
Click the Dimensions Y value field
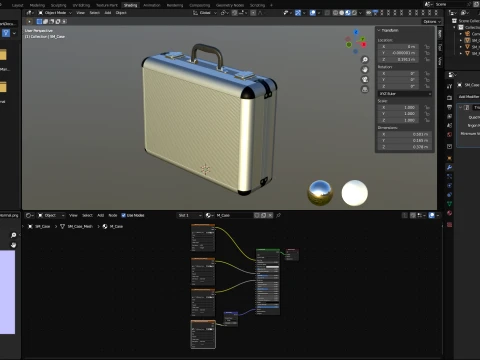pyautogui.click(x=405, y=140)
